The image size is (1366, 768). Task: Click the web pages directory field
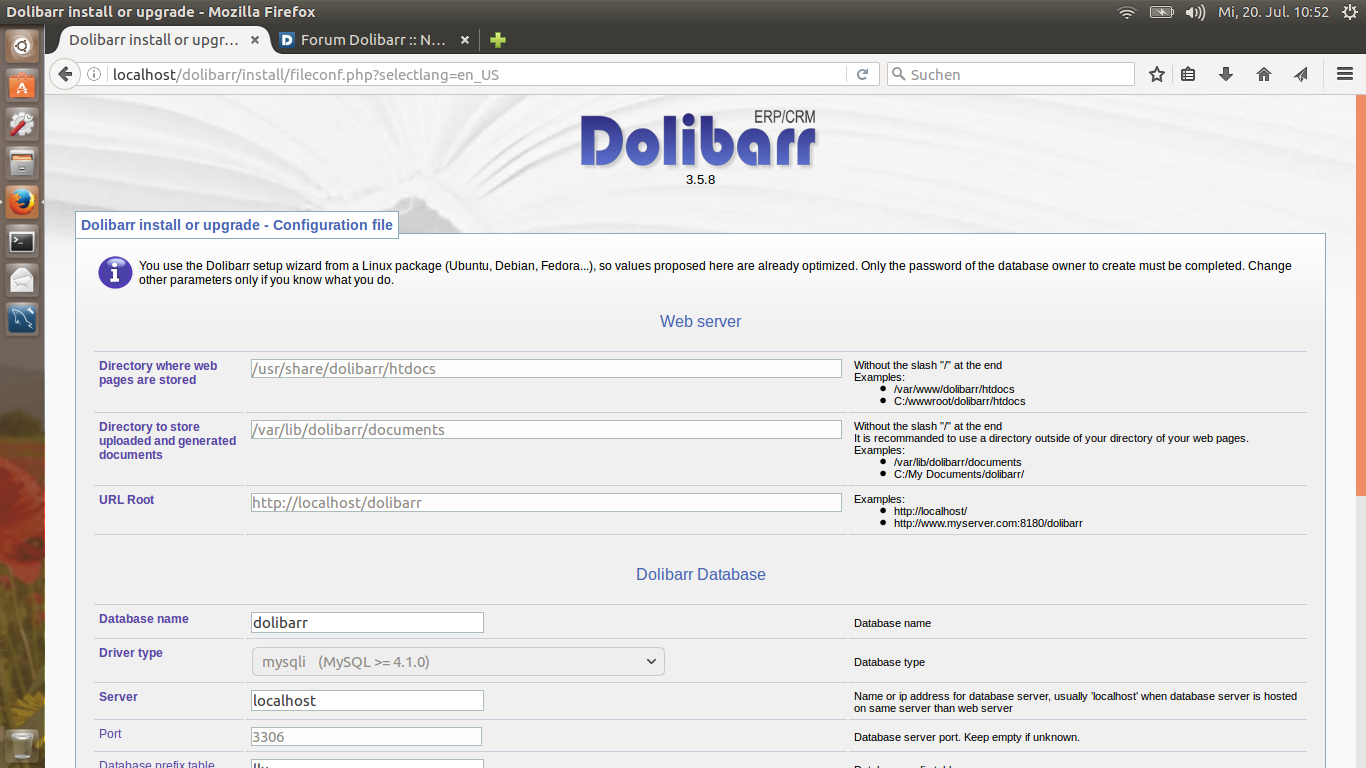point(546,369)
